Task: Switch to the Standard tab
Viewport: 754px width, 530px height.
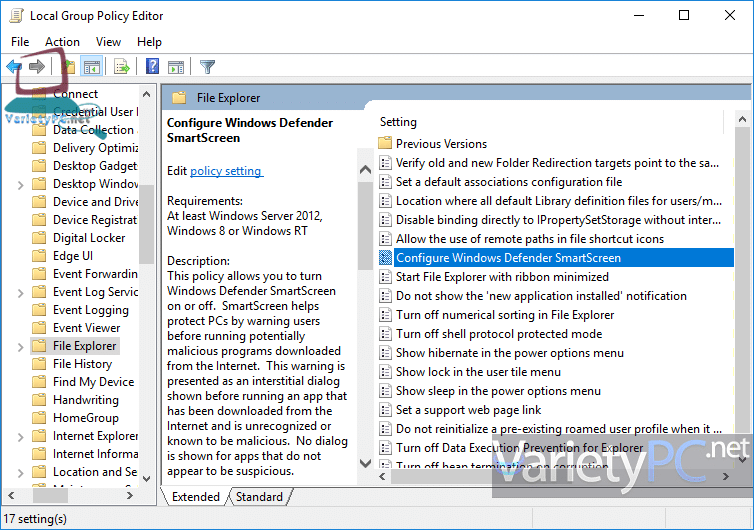Action: pos(259,497)
